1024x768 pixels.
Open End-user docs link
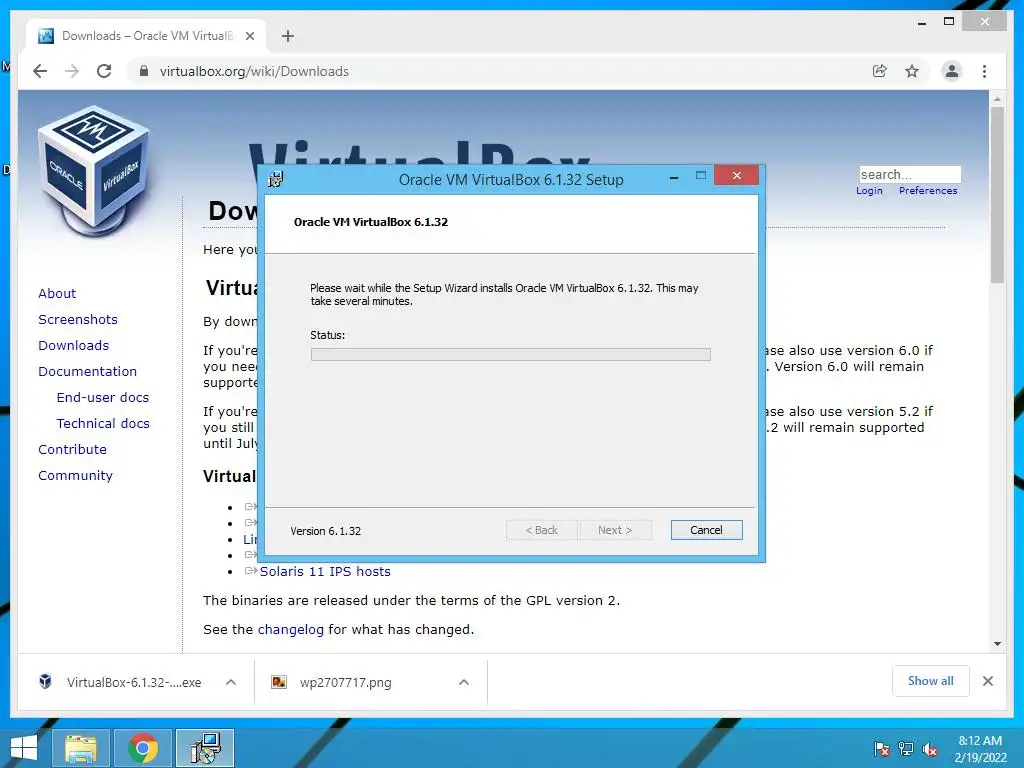(x=103, y=398)
